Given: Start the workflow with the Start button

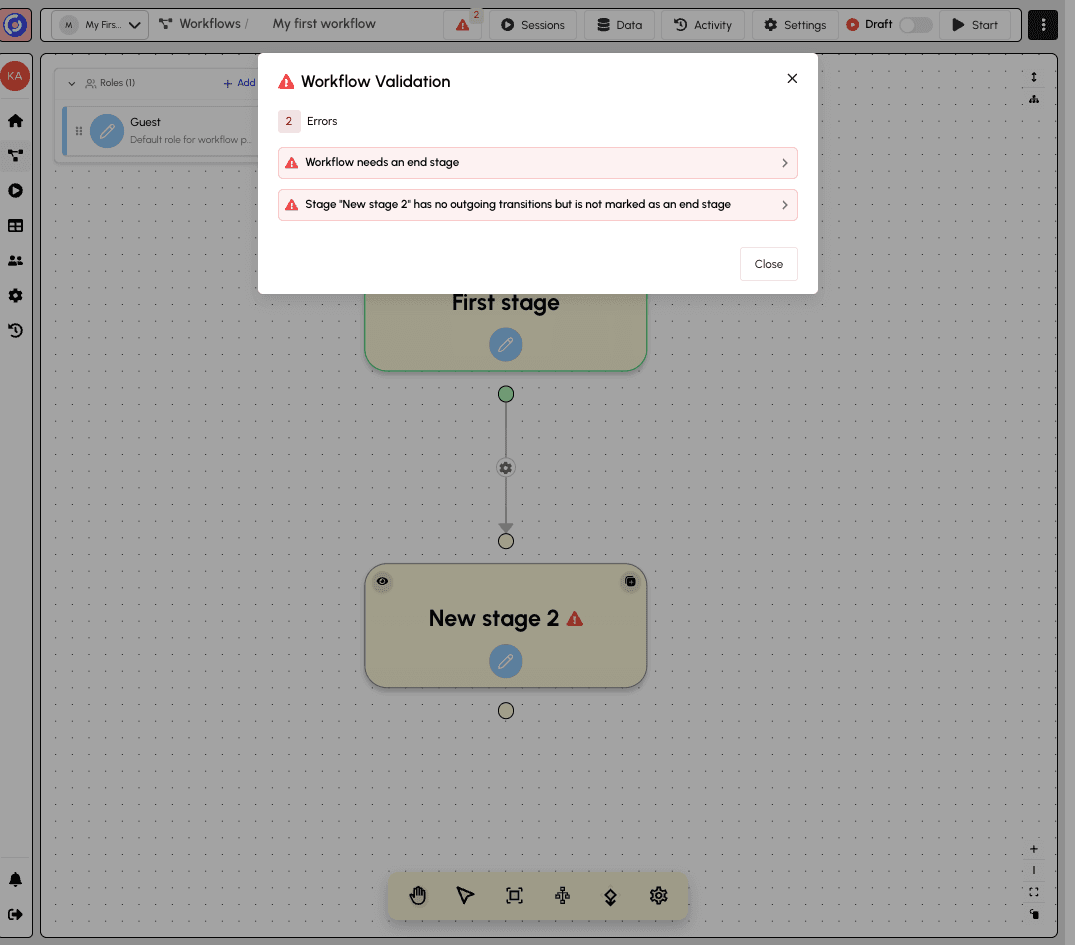Looking at the screenshot, I should click(x=975, y=24).
